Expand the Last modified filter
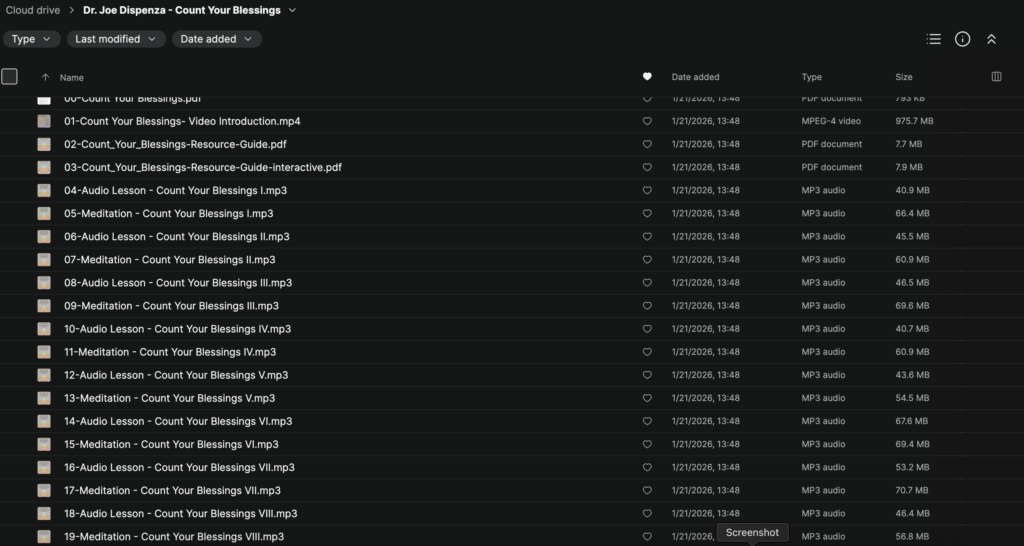 (x=116, y=39)
